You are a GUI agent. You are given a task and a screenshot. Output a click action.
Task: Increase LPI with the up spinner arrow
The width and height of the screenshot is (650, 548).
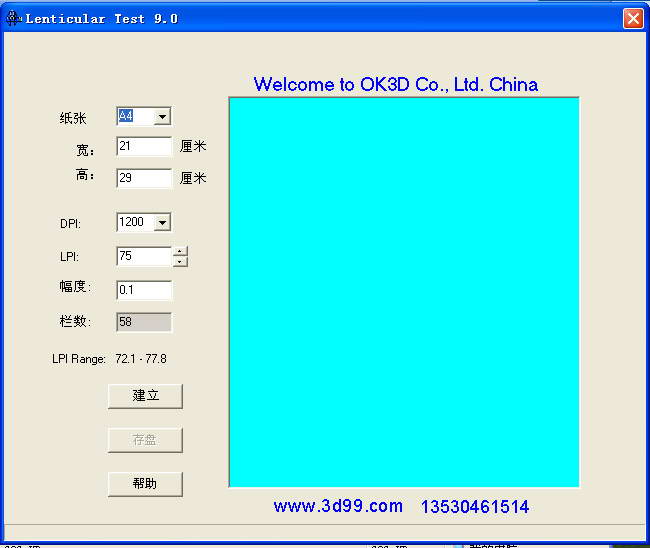(x=180, y=252)
